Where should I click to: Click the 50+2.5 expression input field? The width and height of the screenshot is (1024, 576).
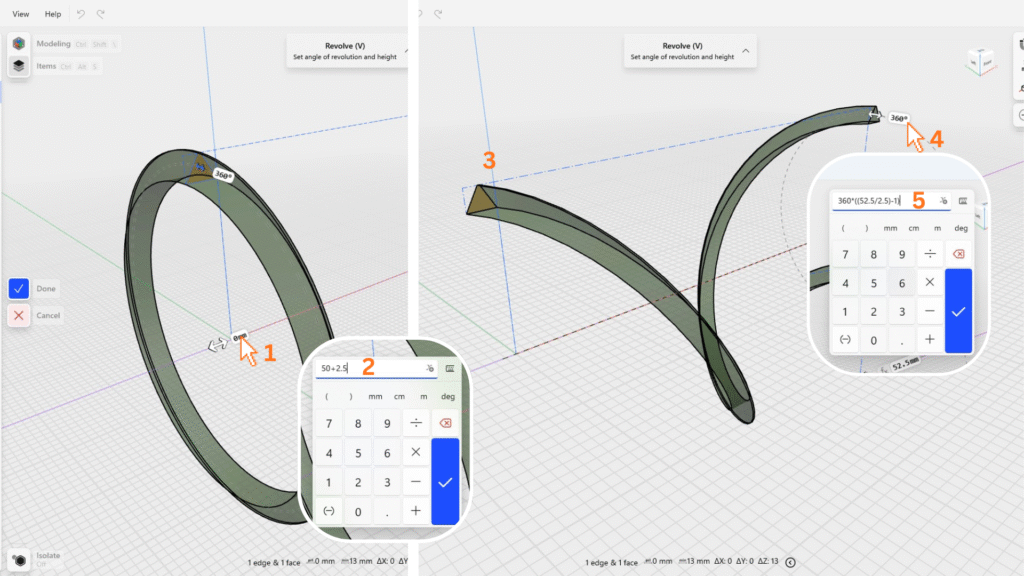pos(365,369)
